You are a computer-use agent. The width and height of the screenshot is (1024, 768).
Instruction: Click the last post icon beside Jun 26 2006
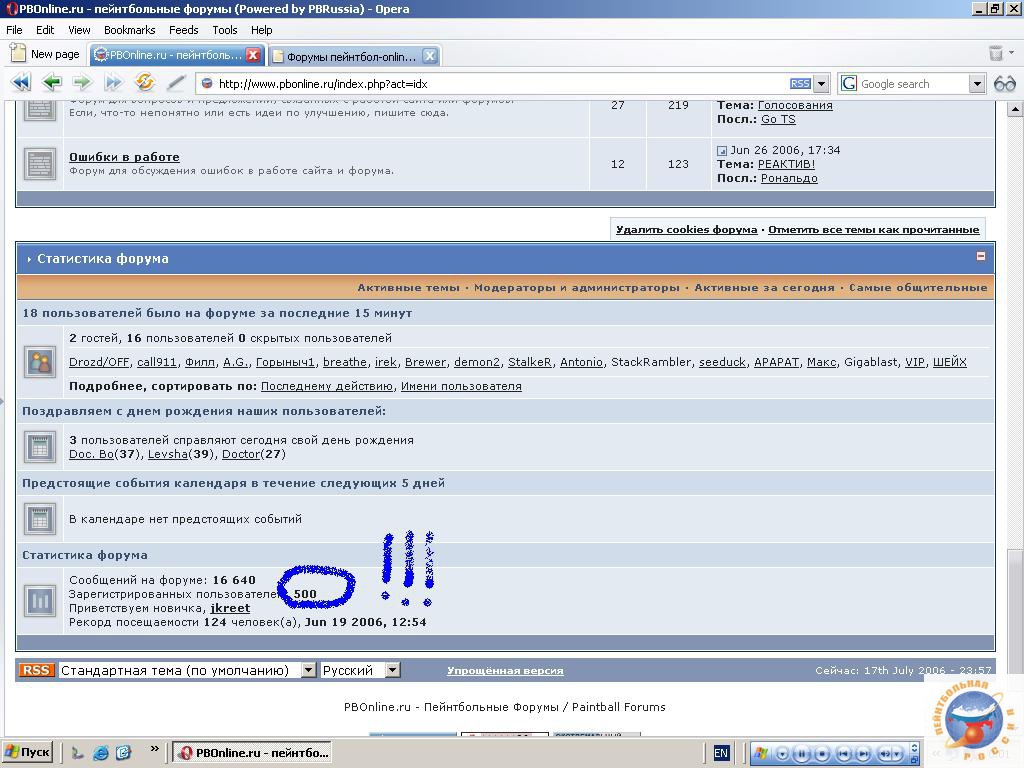point(722,151)
